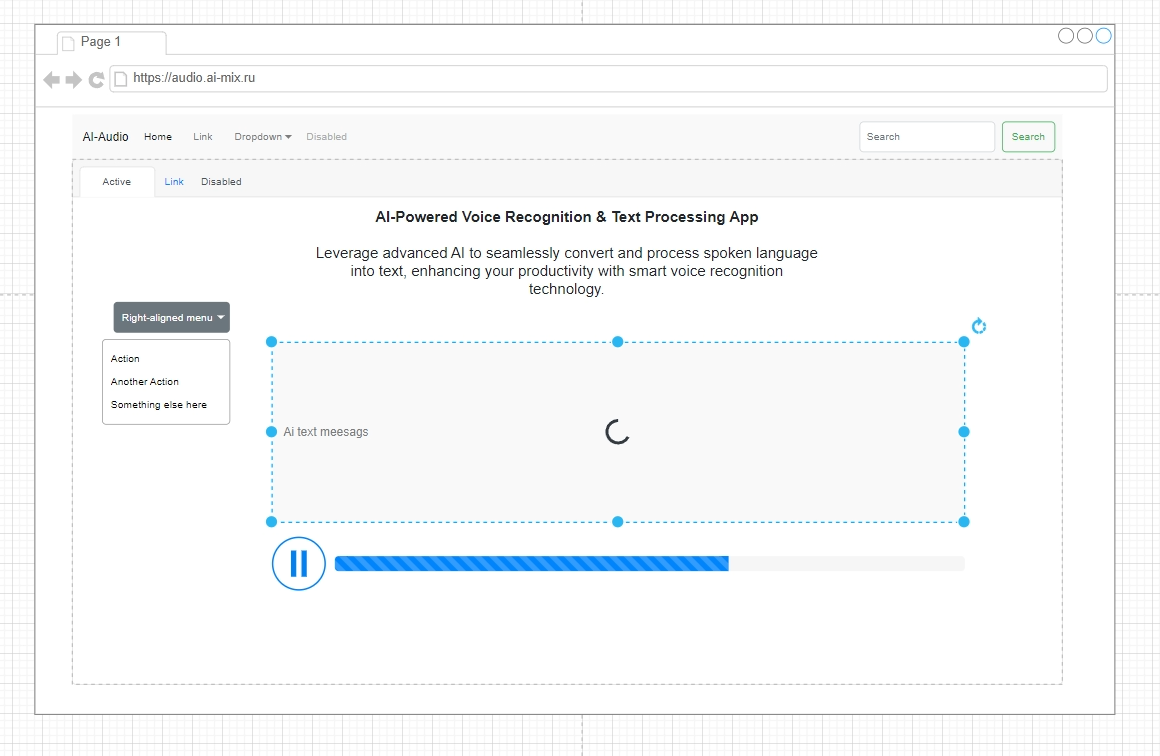Open the Right-aligned menu dropdown
This screenshot has height=756, width=1160.
(x=172, y=317)
